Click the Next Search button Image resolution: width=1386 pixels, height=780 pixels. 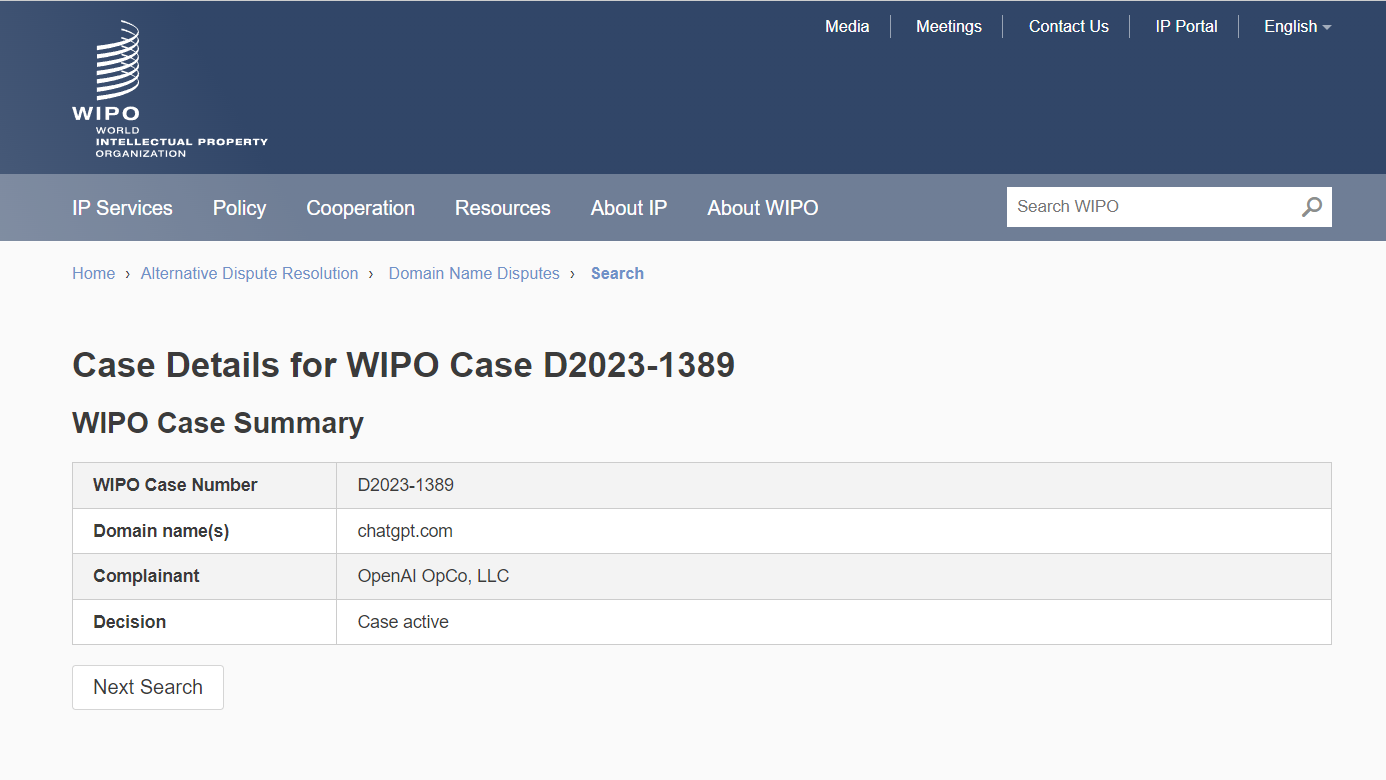148,687
